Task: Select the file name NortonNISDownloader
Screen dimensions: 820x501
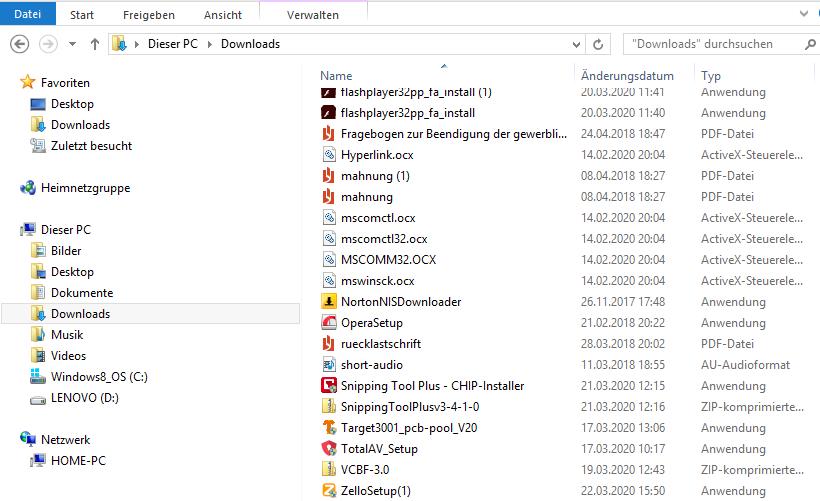Action: coord(401,302)
